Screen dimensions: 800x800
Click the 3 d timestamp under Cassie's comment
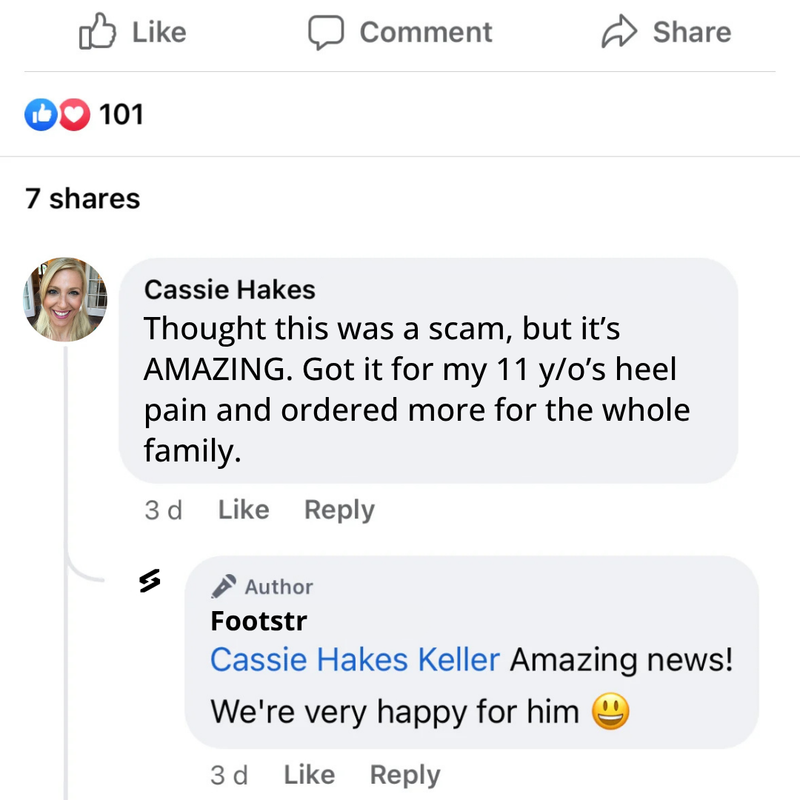tap(164, 510)
